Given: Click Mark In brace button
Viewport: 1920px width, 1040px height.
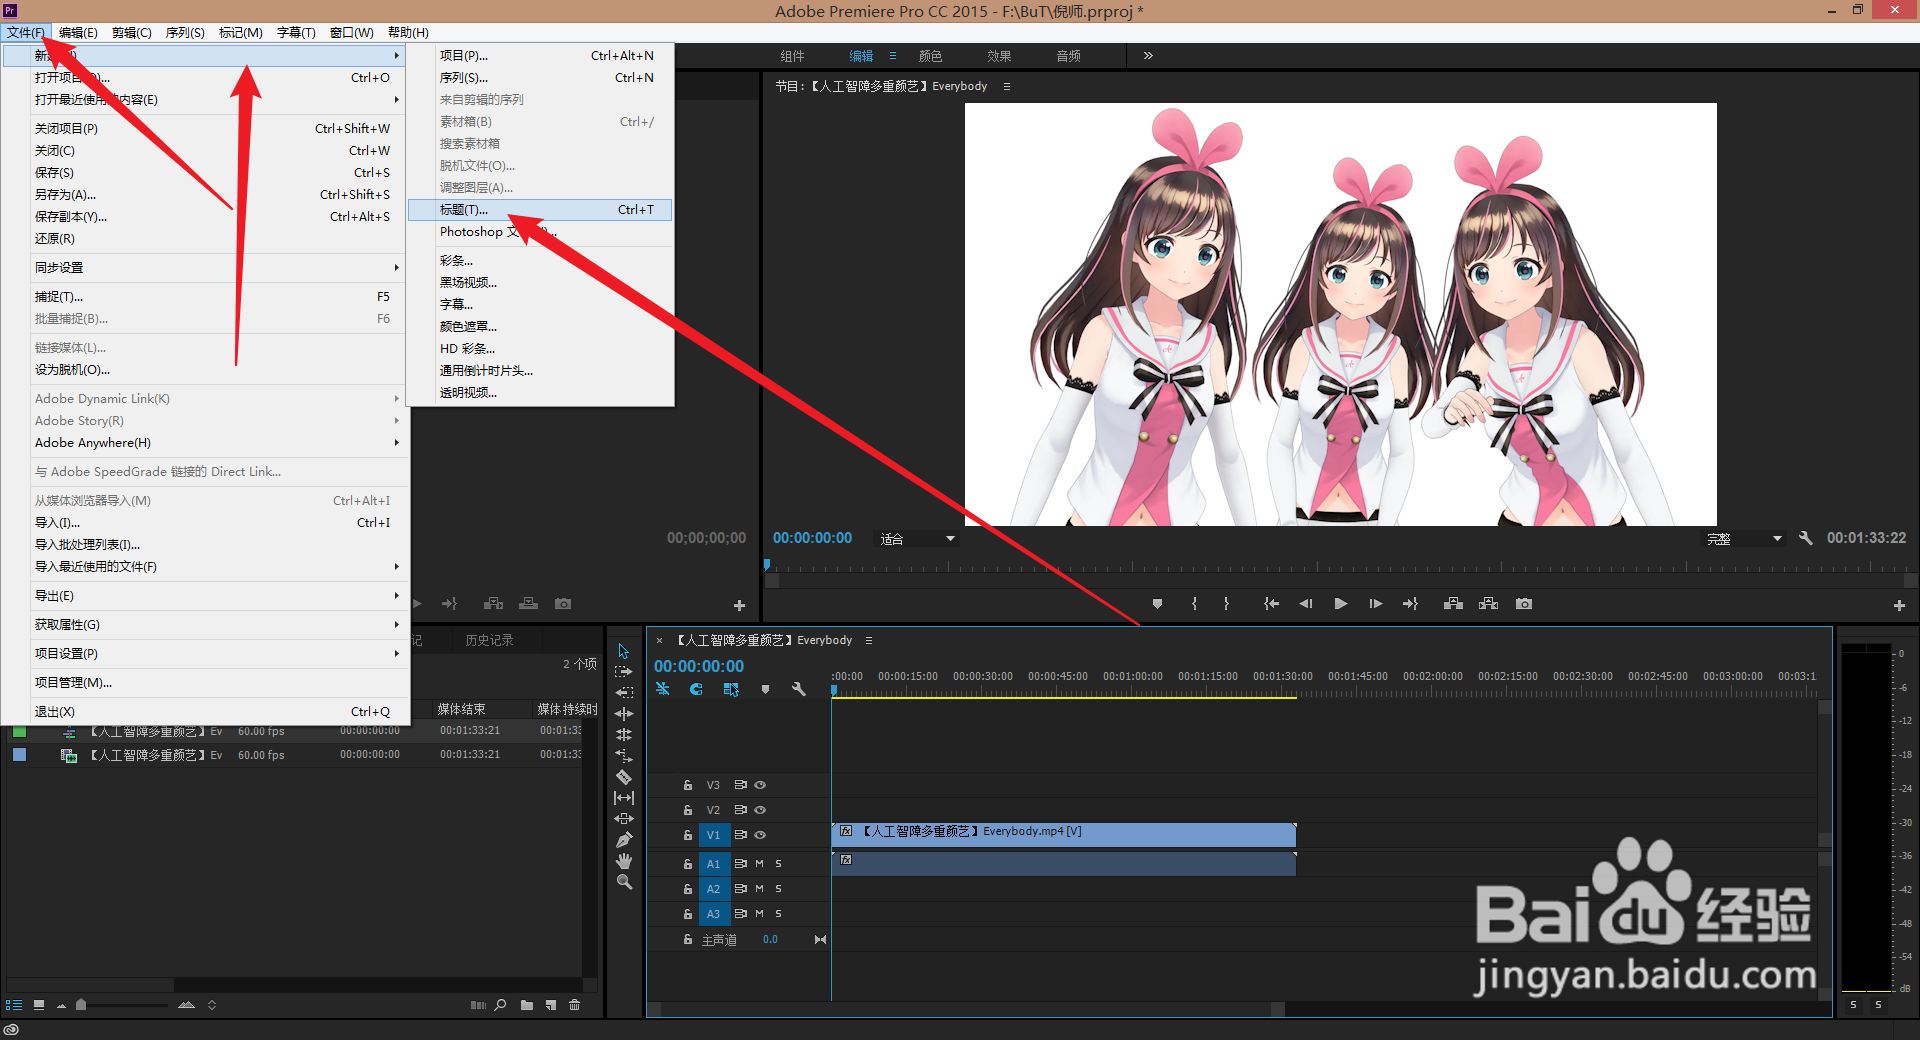Looking at the screenshot, I should [1194, 604].
